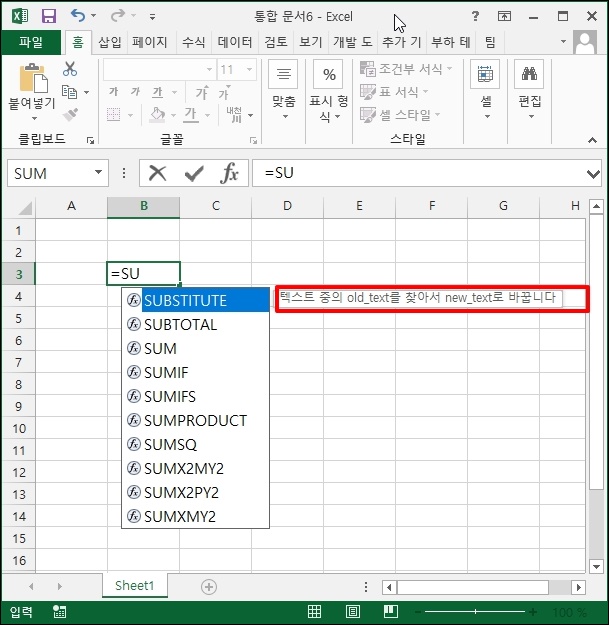Select SUMIF from the autocomplete list
This screenshot has height=625, width=609.
point(195,372)
